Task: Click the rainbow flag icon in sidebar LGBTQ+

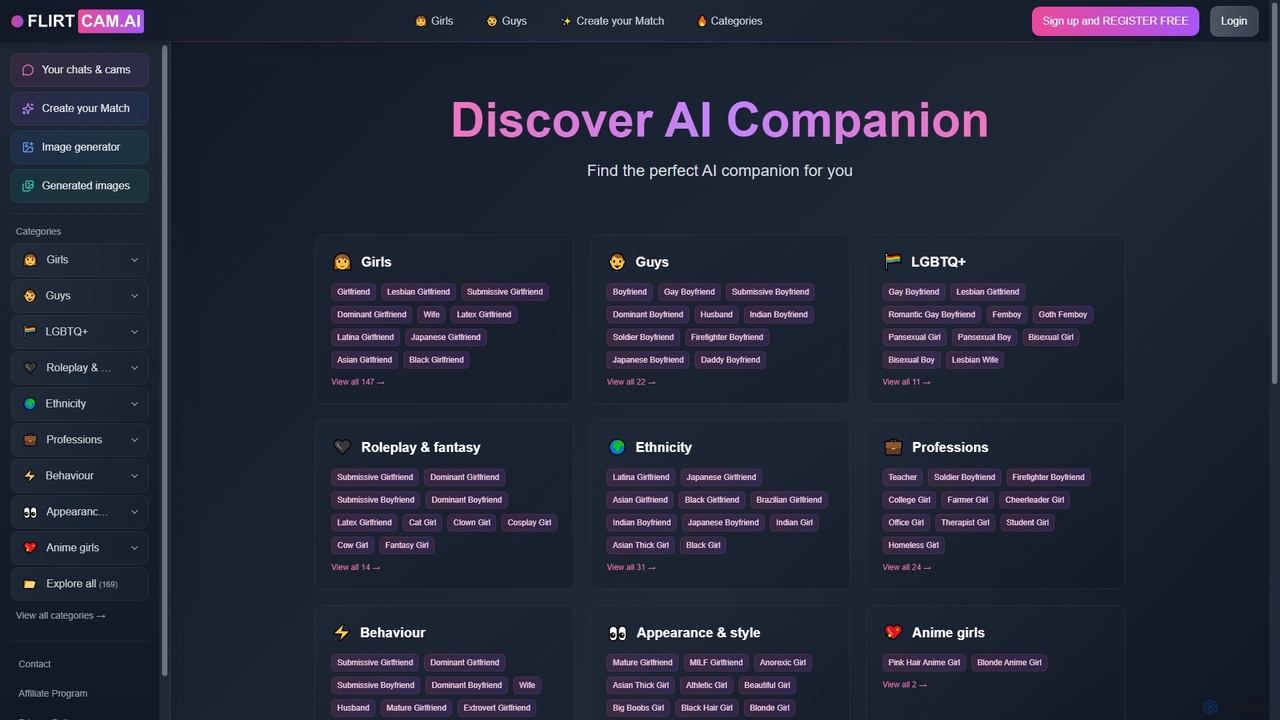Action: [30, 332]
